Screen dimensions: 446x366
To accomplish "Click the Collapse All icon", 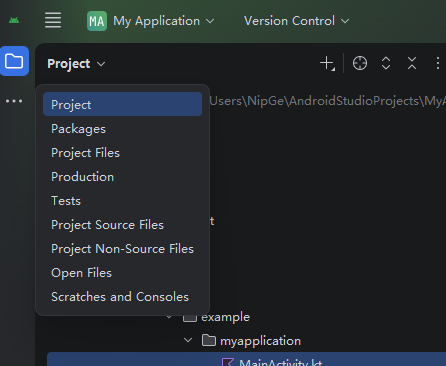I will (x=412, y=63).
